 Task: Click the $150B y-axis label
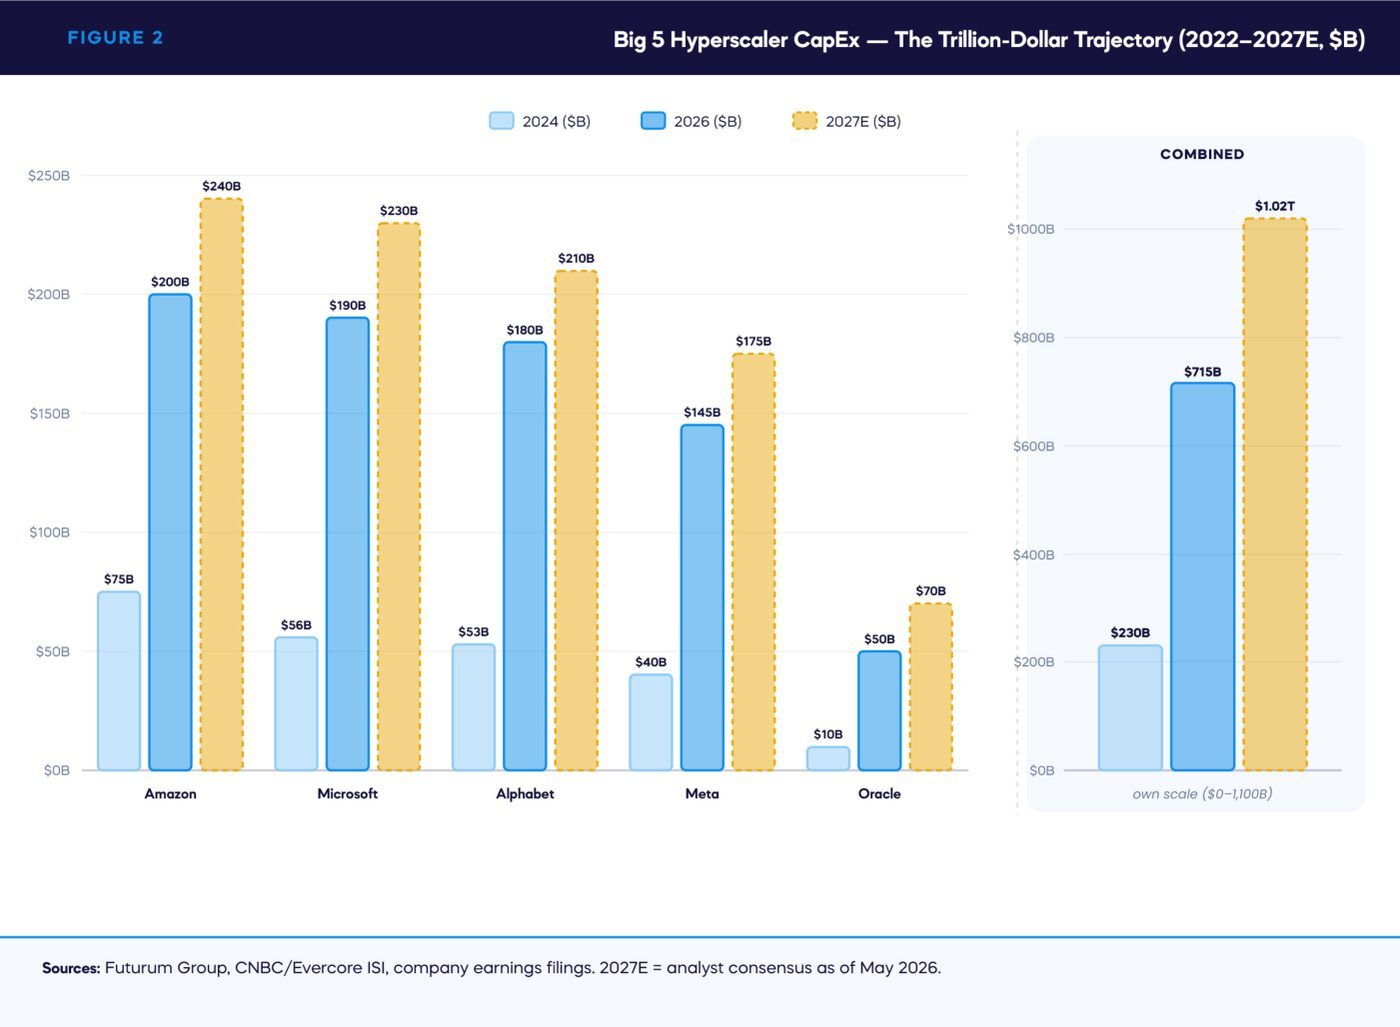pos(50,414)
